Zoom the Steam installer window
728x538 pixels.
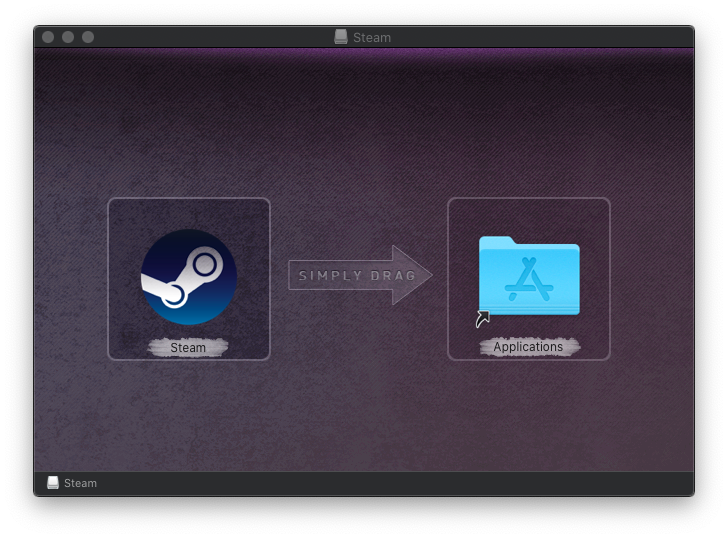[x=88, y=37]
